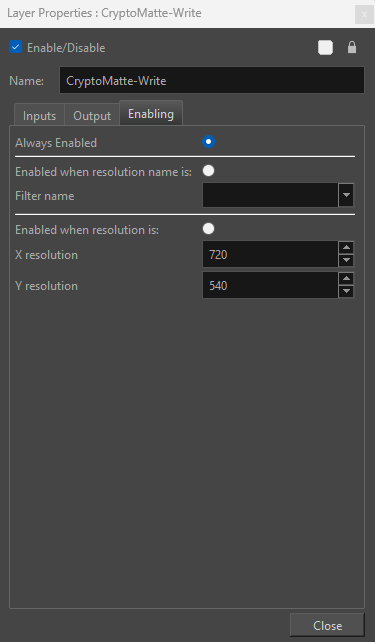The width and height of the screenshot is (375, 642).
Task: Switch to the Output tab
Action: pos(92,115)
